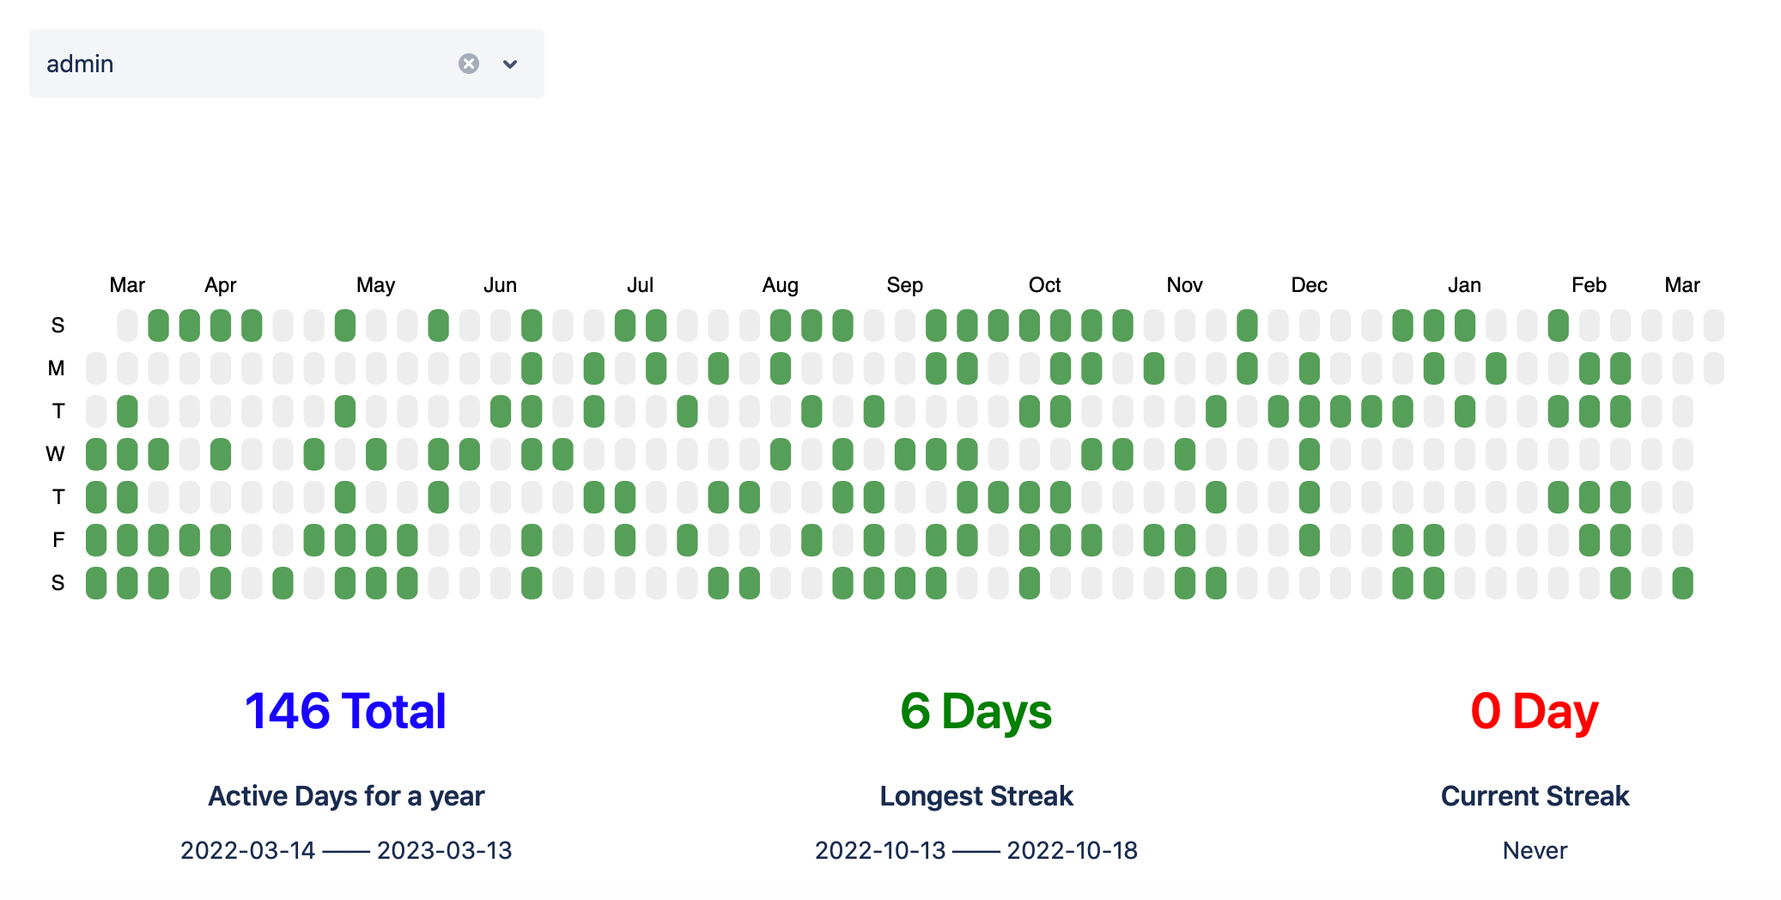Click the 6 Days longest streak value
Screen dimensions: 1781x900
click(976, 711)
